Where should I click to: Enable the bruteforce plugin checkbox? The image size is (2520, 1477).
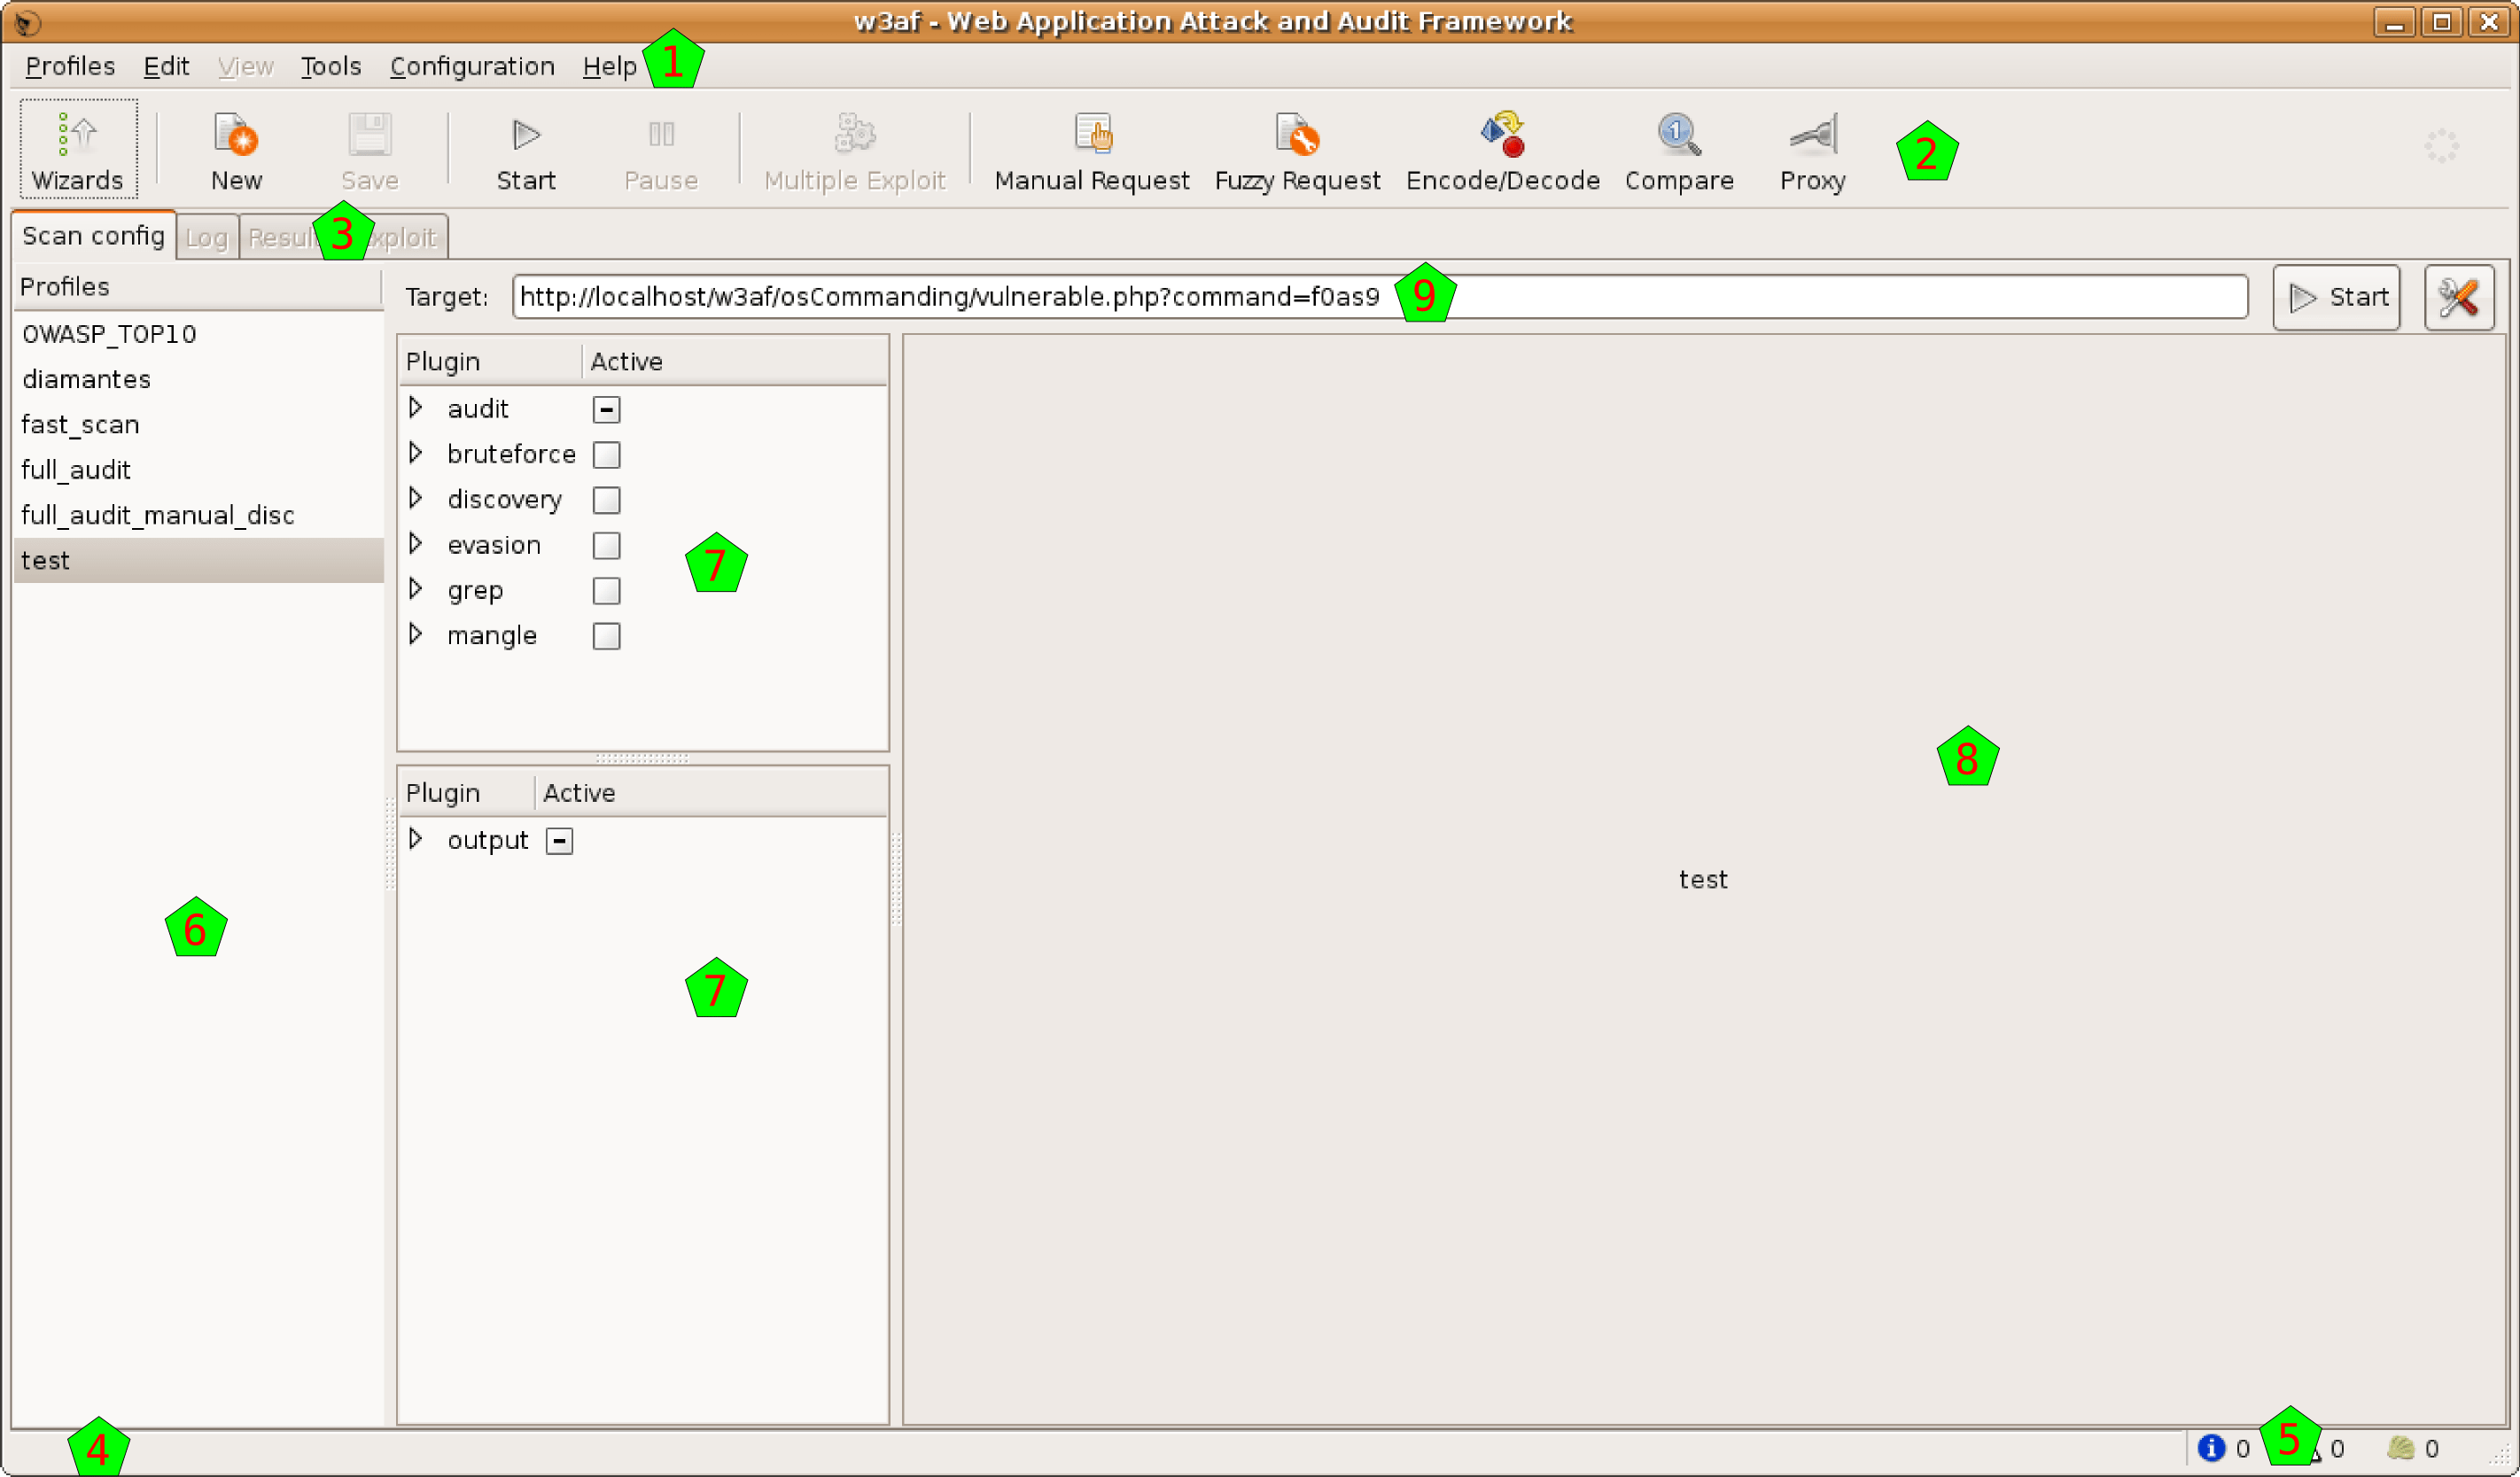[x=606, y=455]
